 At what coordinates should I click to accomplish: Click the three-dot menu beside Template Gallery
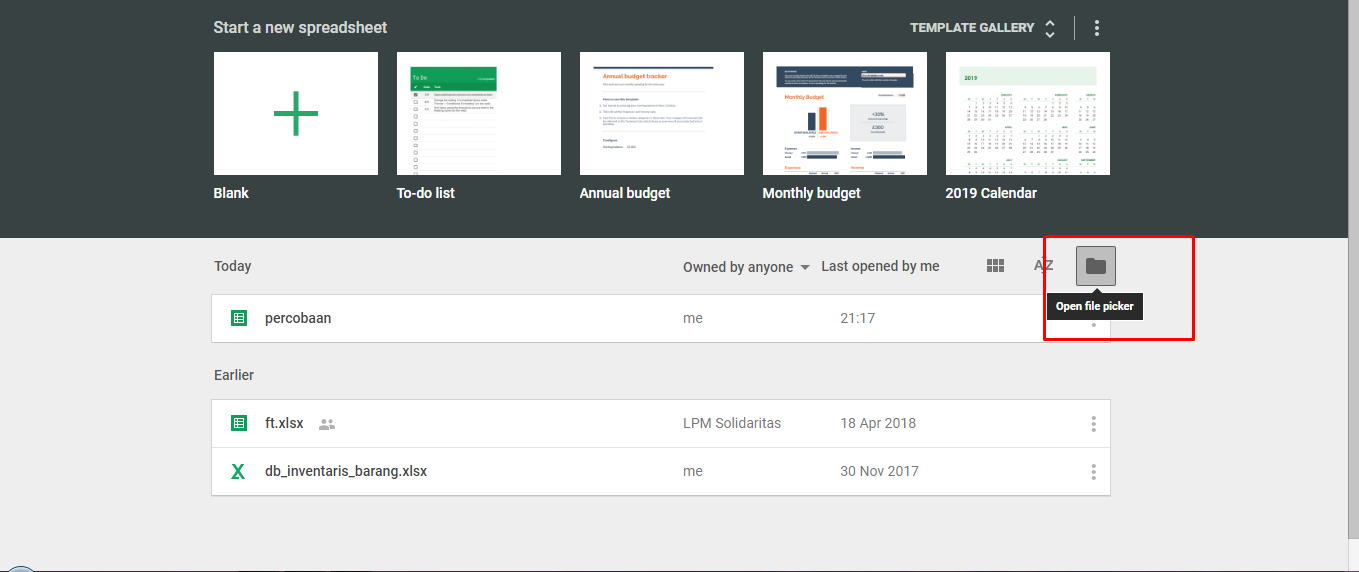point(1097,28)
